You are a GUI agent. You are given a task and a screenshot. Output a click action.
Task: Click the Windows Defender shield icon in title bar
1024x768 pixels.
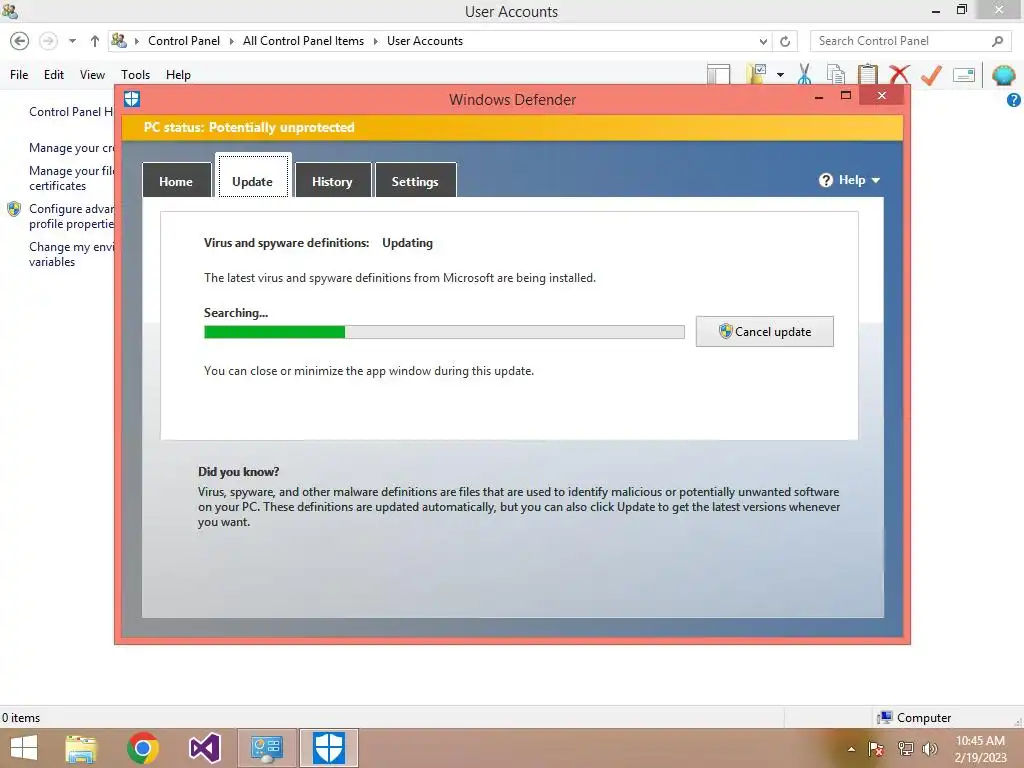[x=132, y=99]
